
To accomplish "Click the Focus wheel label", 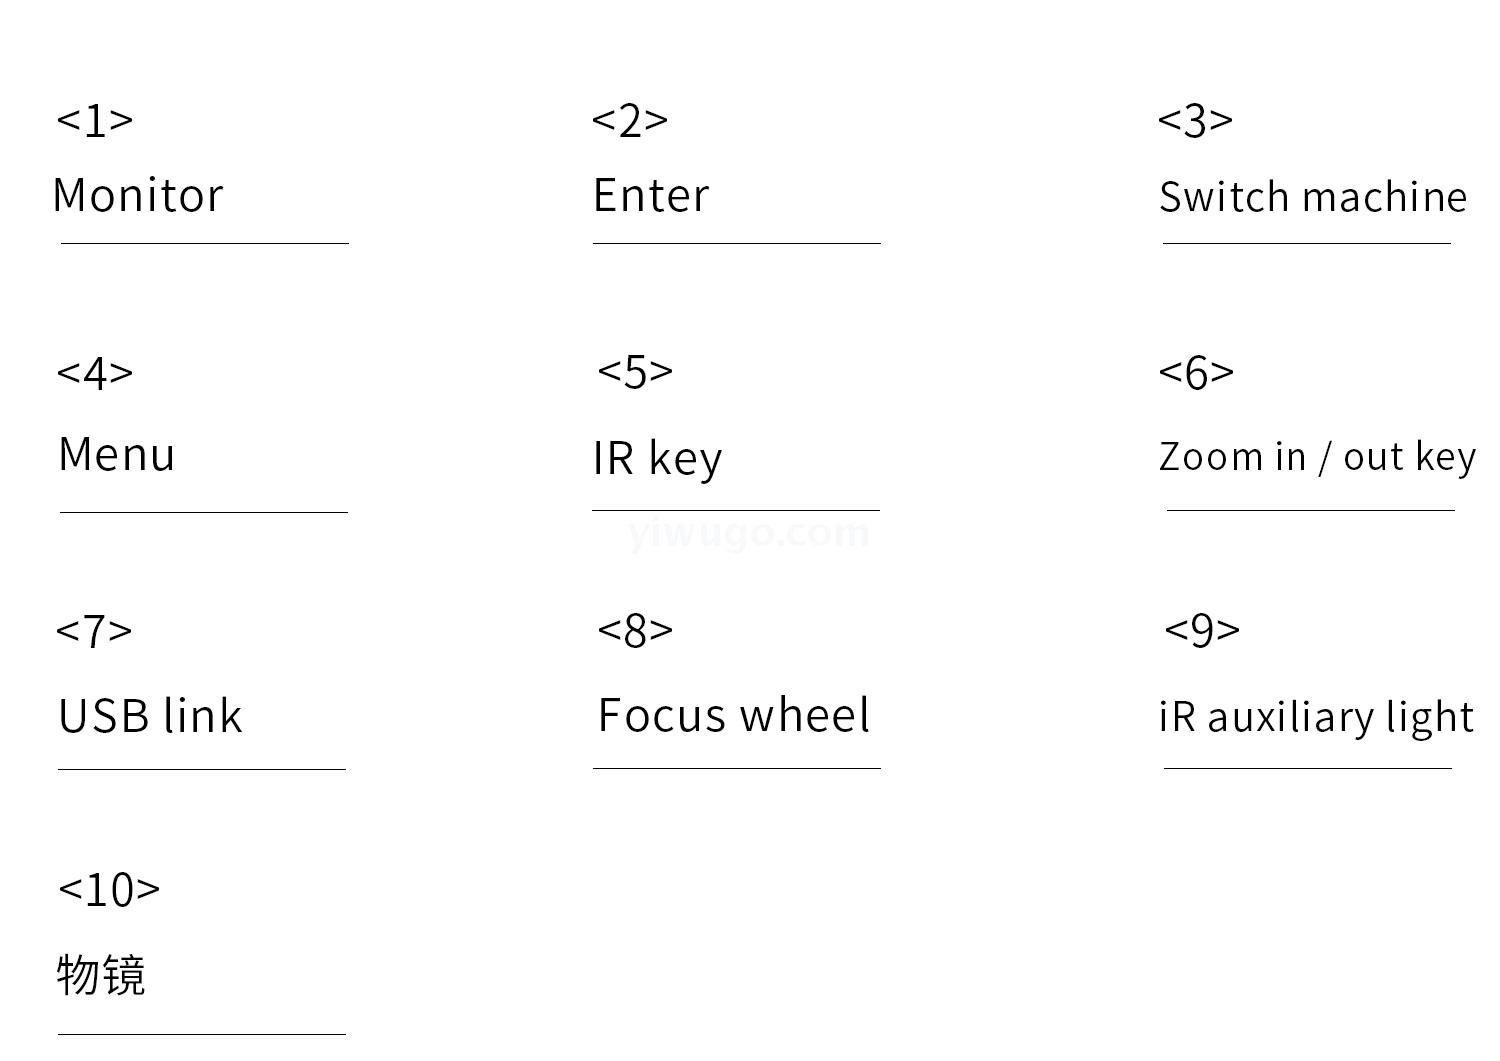I will [x=733, y=715].
